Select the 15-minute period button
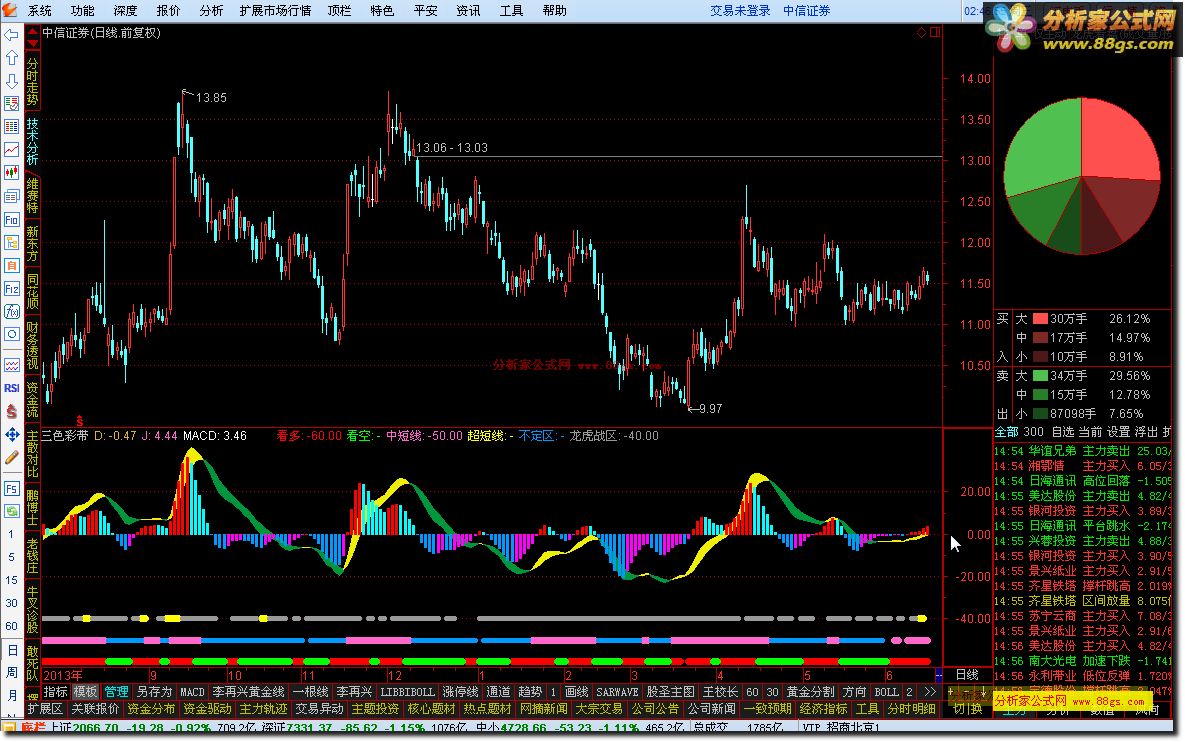This screenshot has width=1185, height=742. (11, 580)
